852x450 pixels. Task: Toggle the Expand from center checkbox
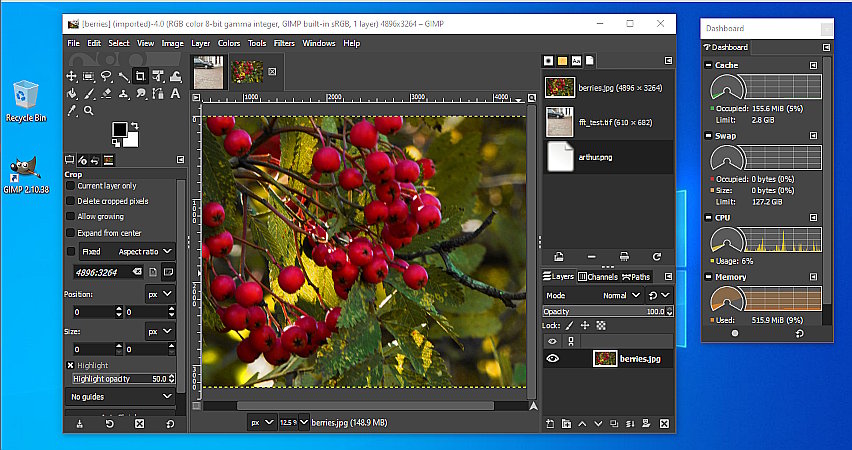71,231
